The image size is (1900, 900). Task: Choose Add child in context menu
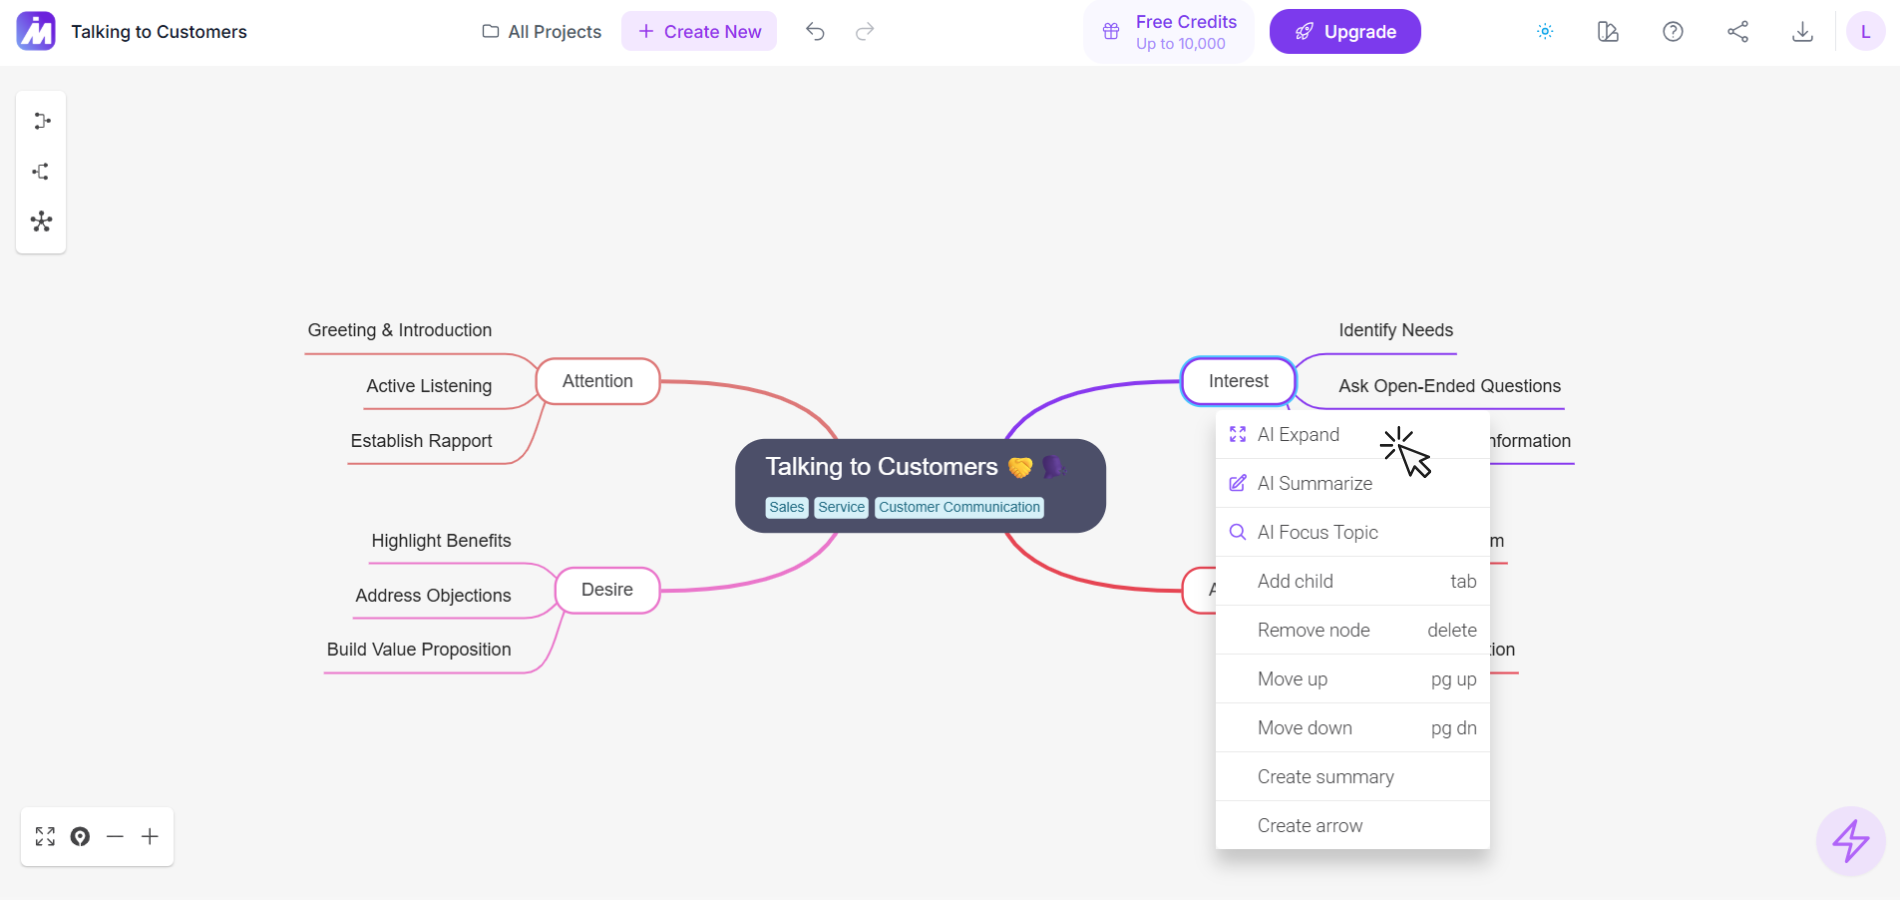pos(1295,582)
